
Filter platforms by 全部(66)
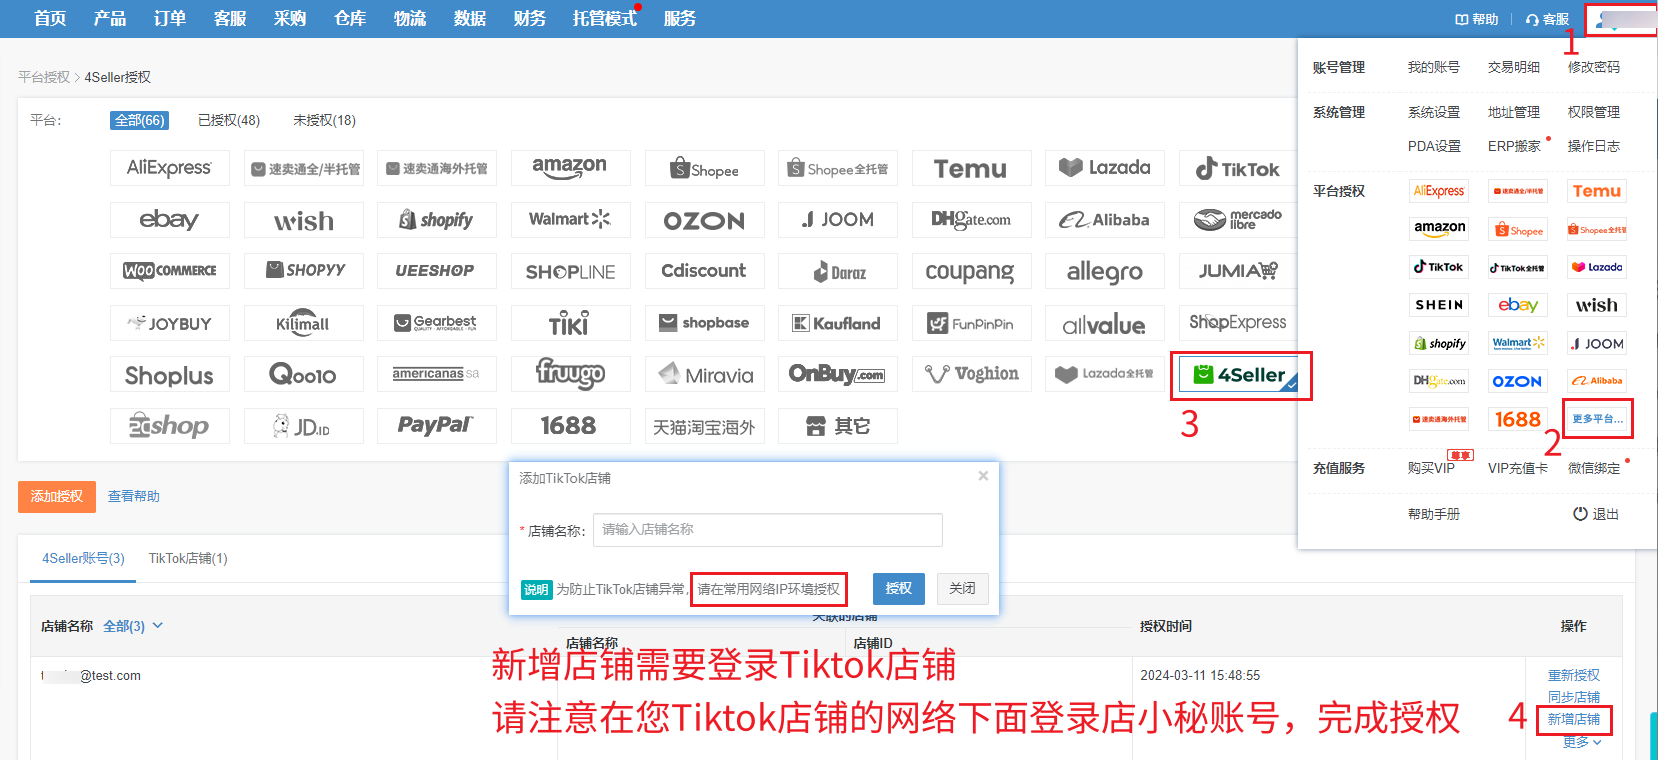click(x=139, y=120)
